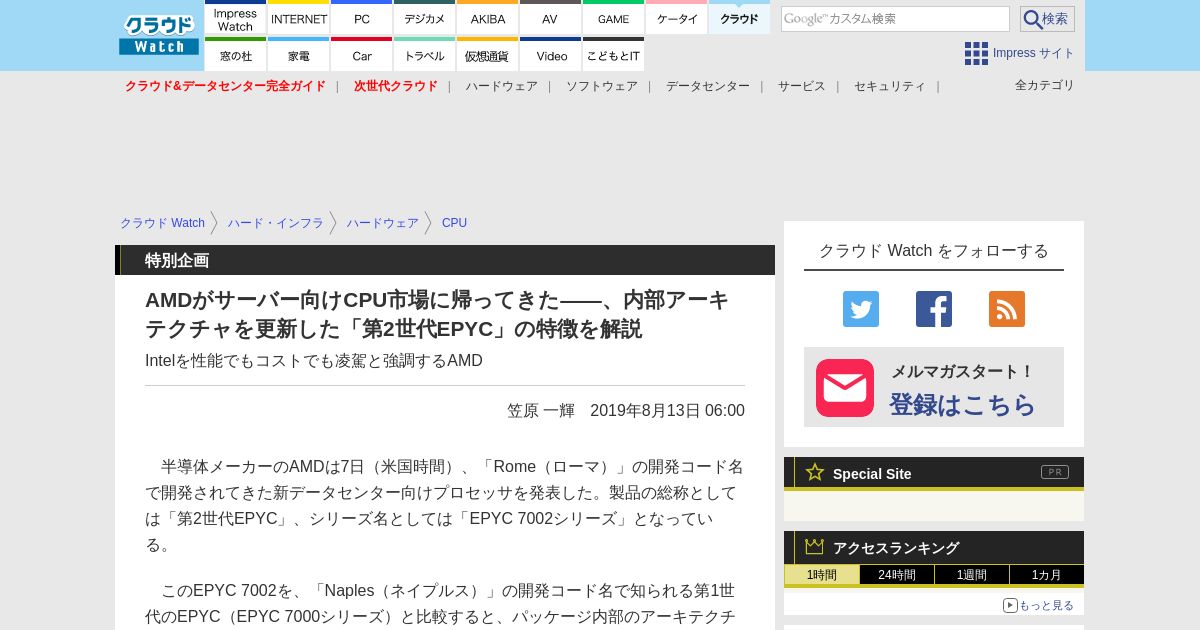1200x630 pixels.
Task: Click the author name 笠原 一輝
Action: tap(541, 410)
